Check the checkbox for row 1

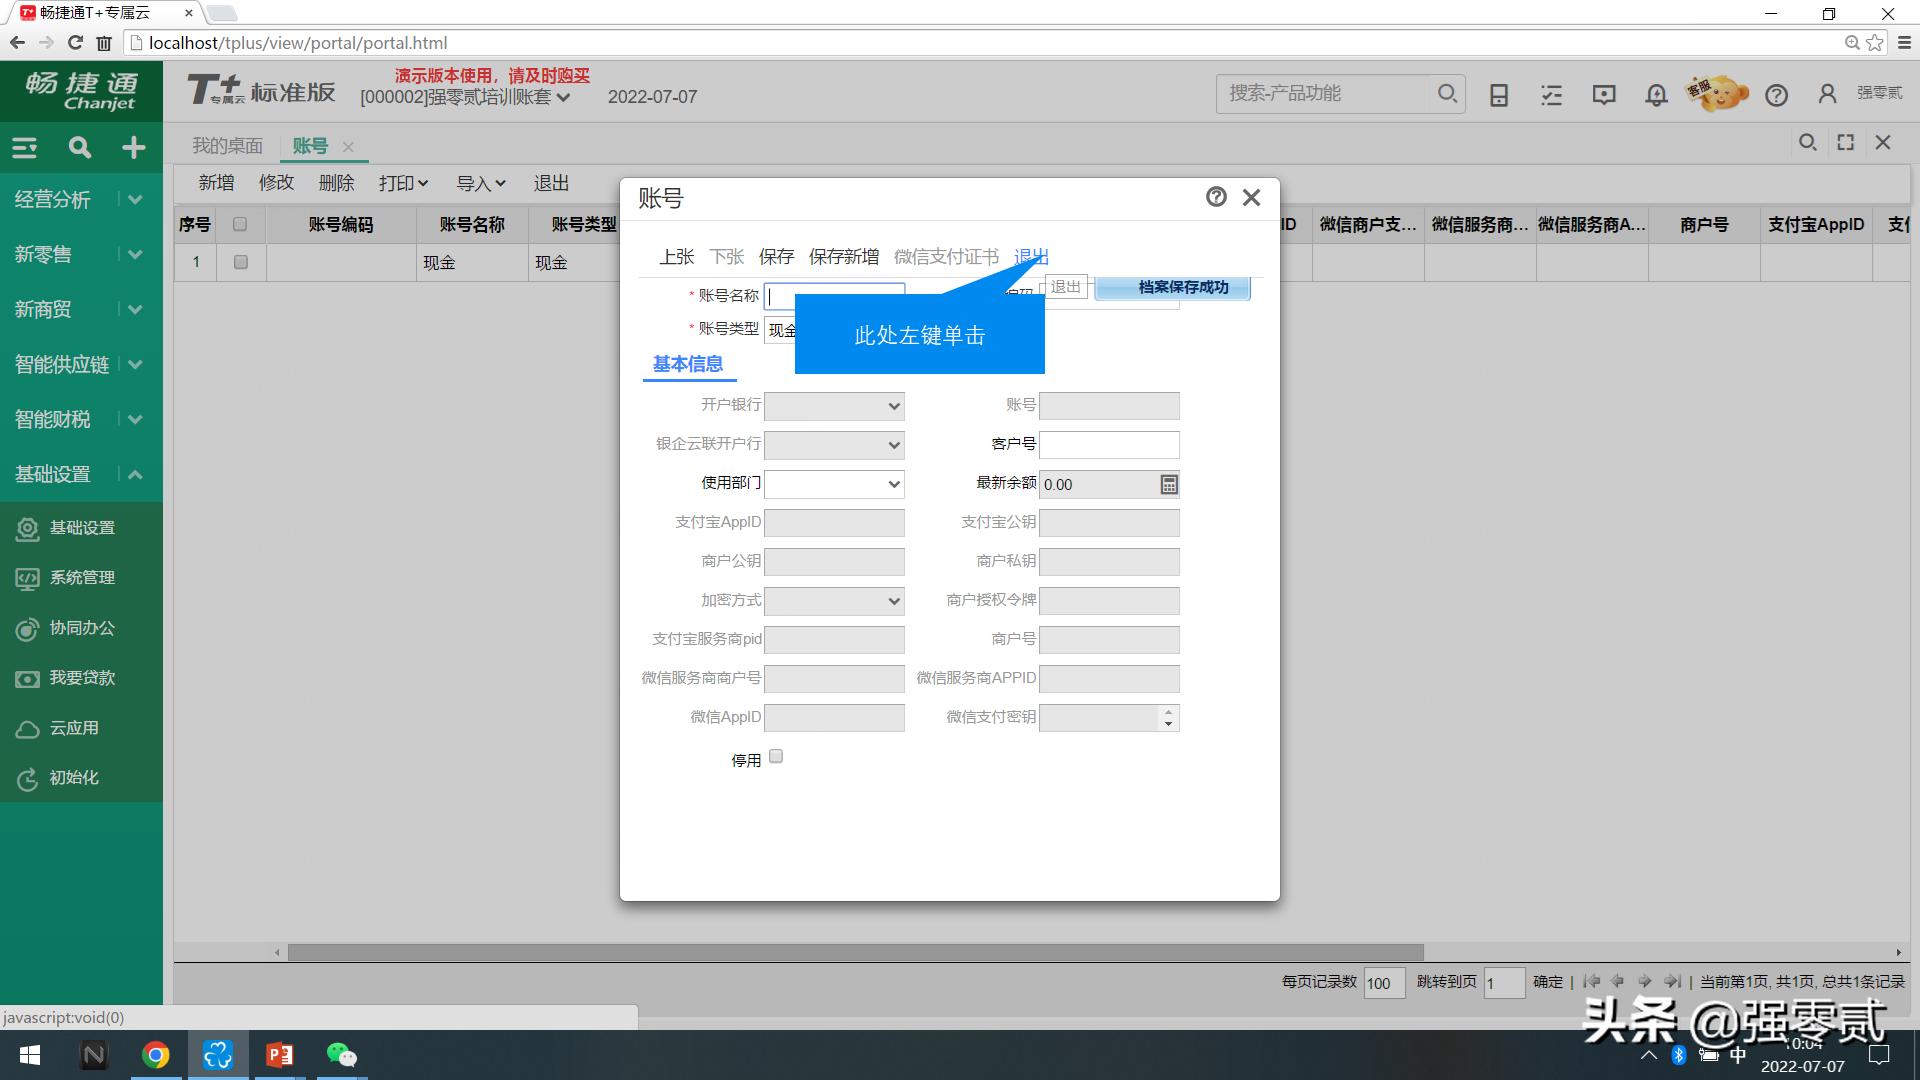click(239, 262)
